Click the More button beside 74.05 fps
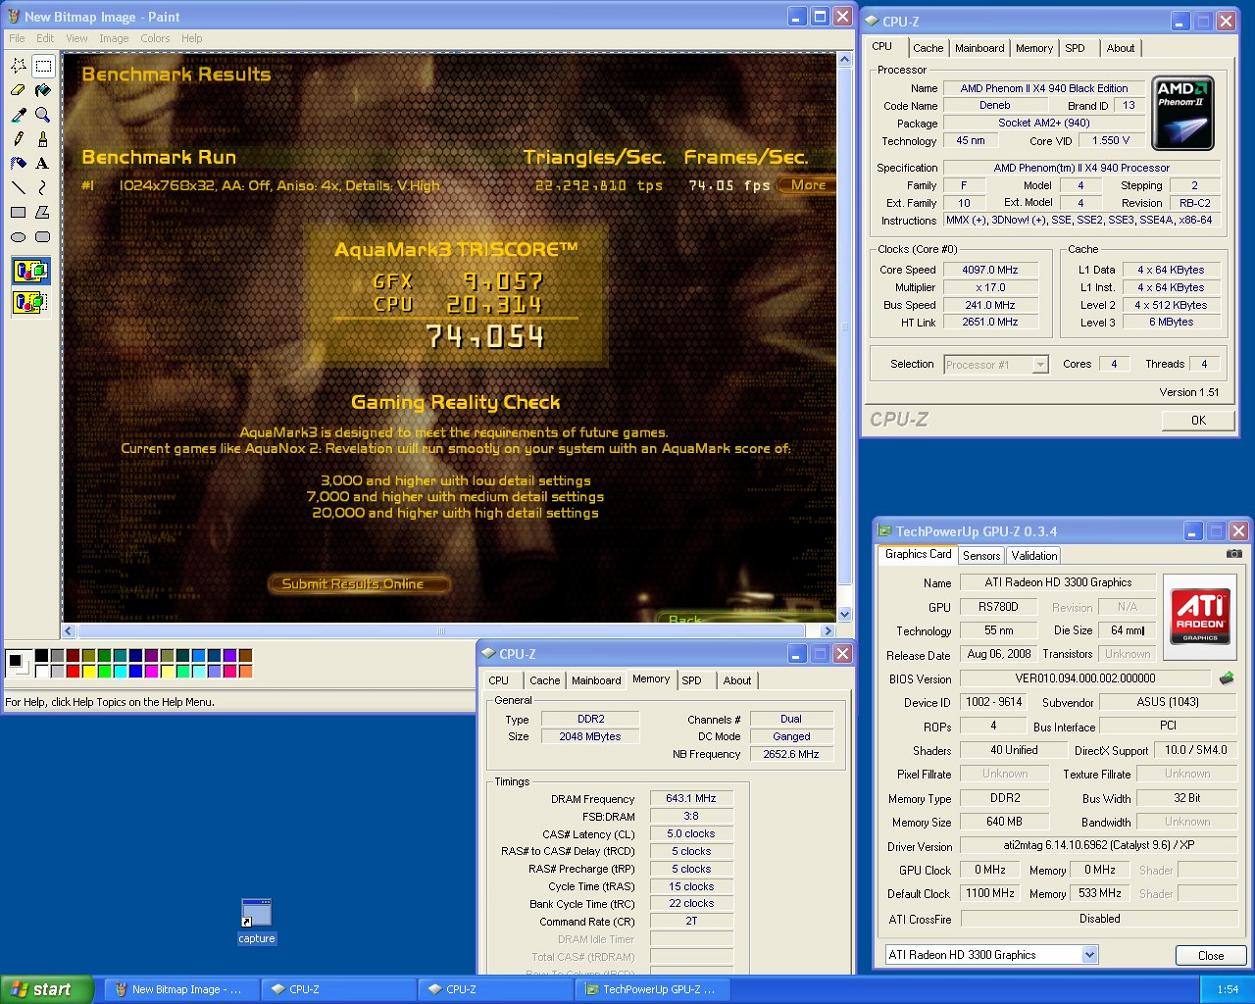This screenshot has height=1004, width=1255. 806,185
